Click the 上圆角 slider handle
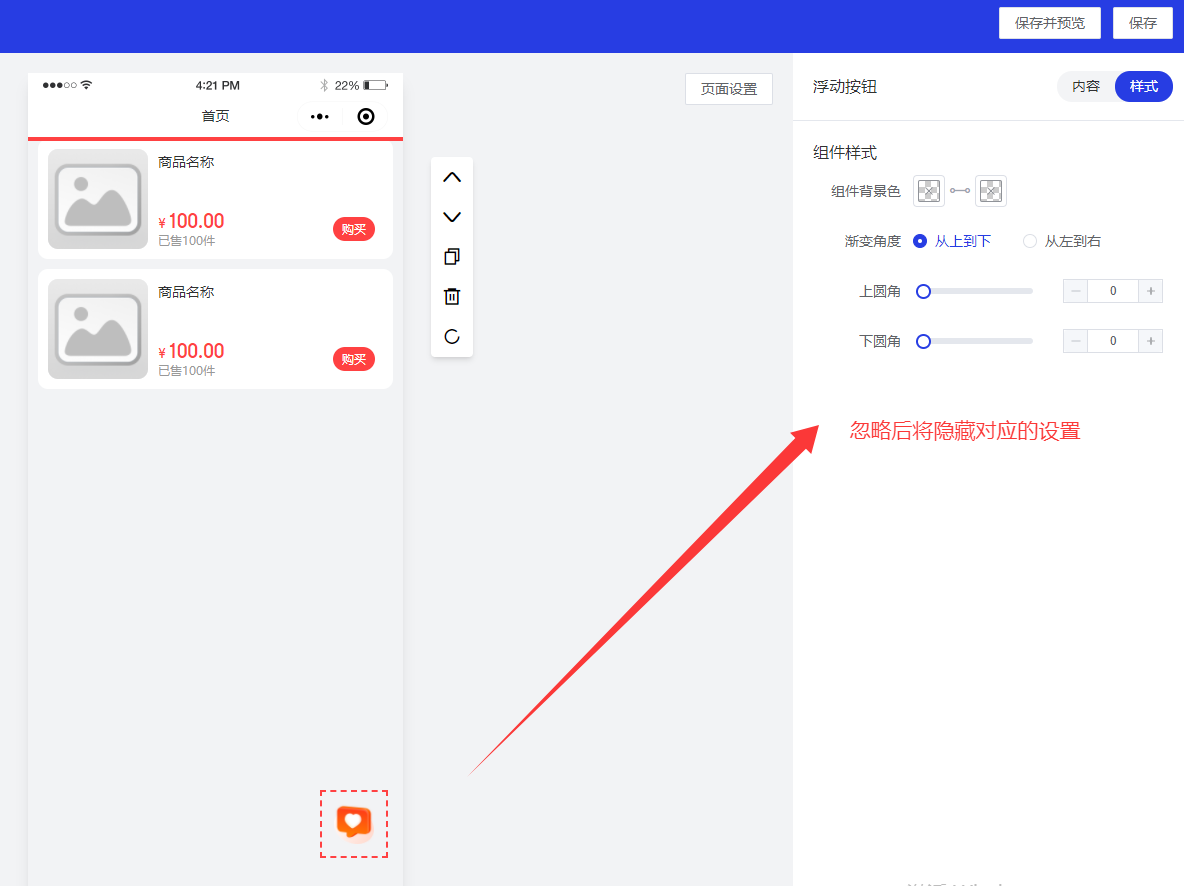The height and width of the screenshot is (886, 1184). tap(923, 292)
